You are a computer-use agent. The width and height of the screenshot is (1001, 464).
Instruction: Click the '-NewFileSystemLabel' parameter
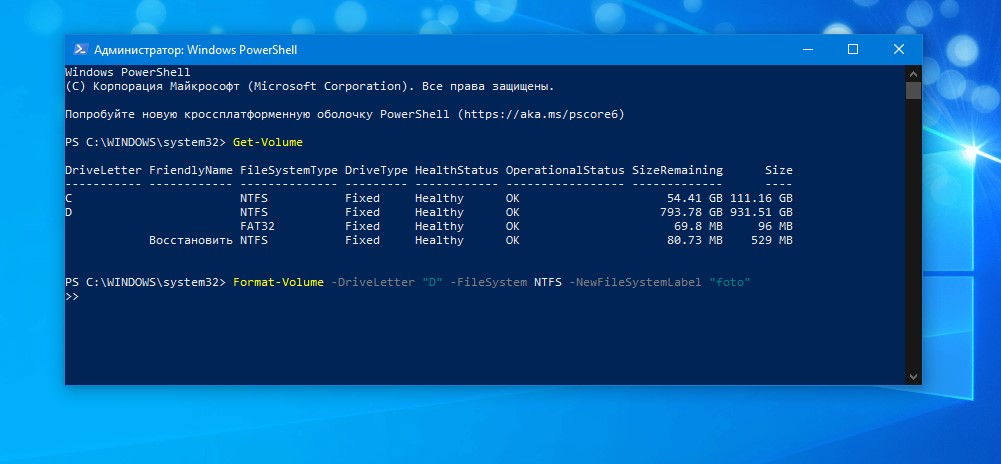[x=635, y=282]
